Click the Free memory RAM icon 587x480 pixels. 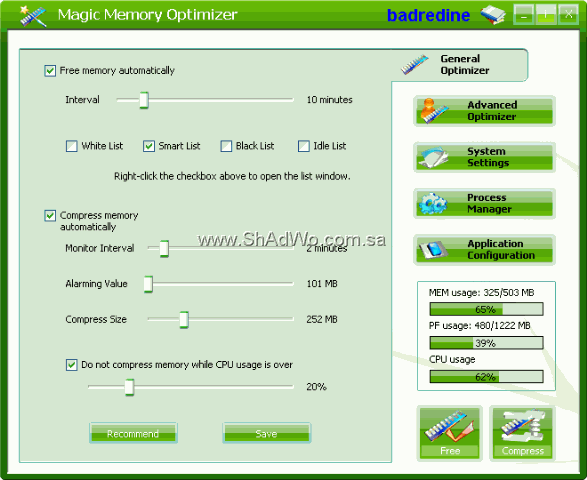coord(449,426)
